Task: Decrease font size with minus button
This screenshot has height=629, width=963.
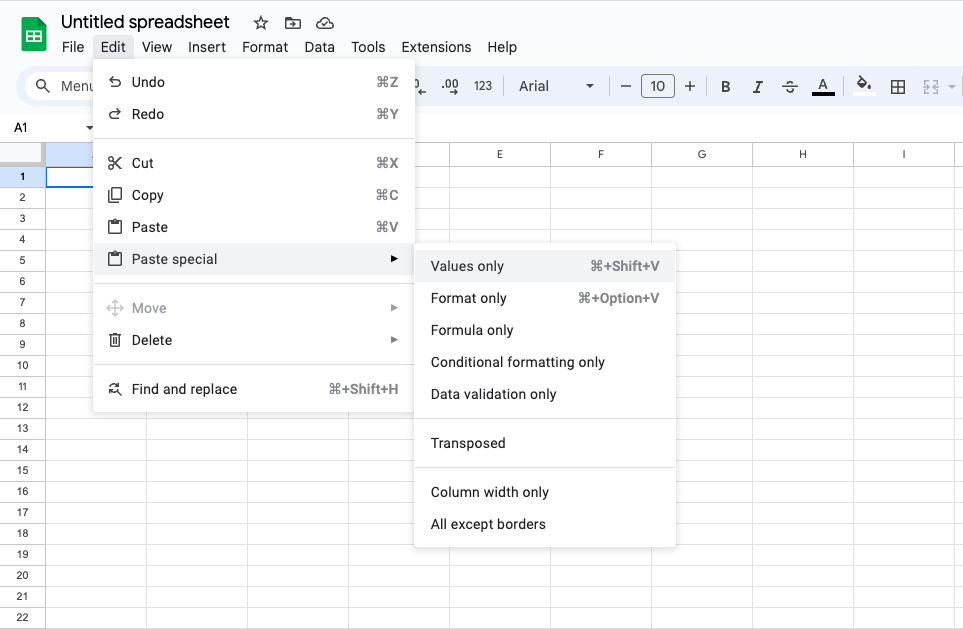Action: [626, 86]
